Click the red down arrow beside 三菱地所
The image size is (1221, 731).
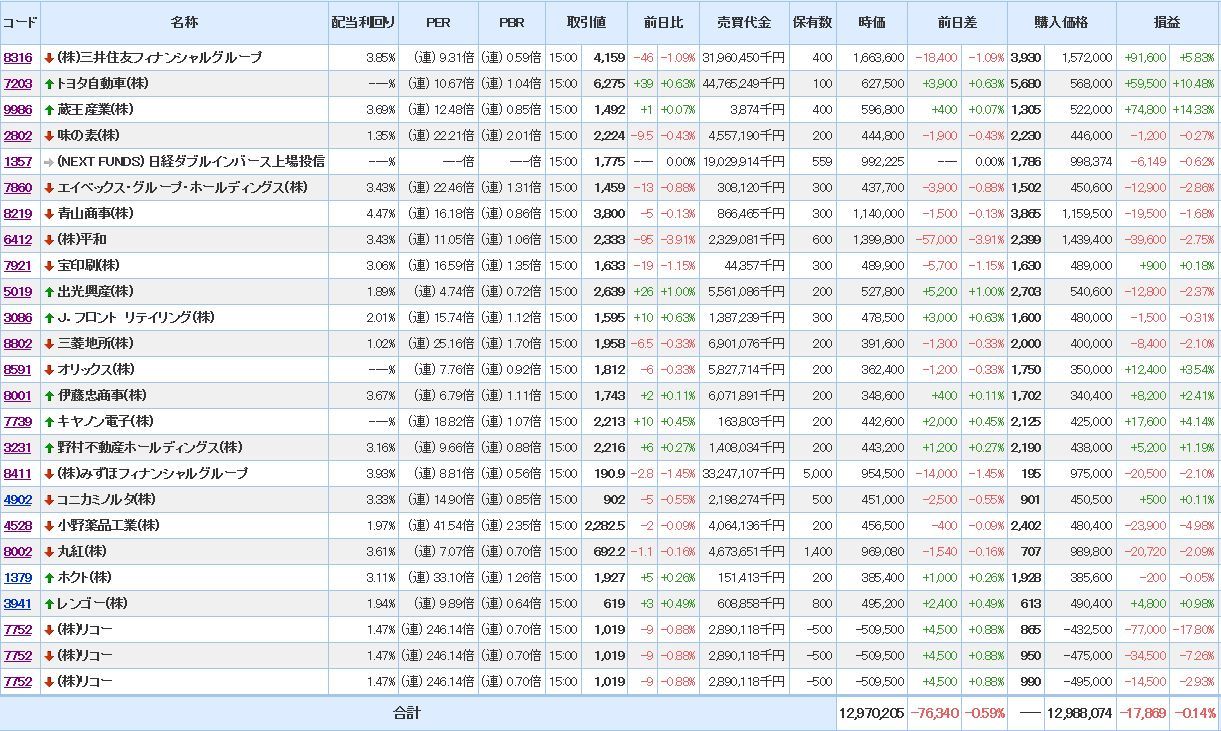coord(48,344)
